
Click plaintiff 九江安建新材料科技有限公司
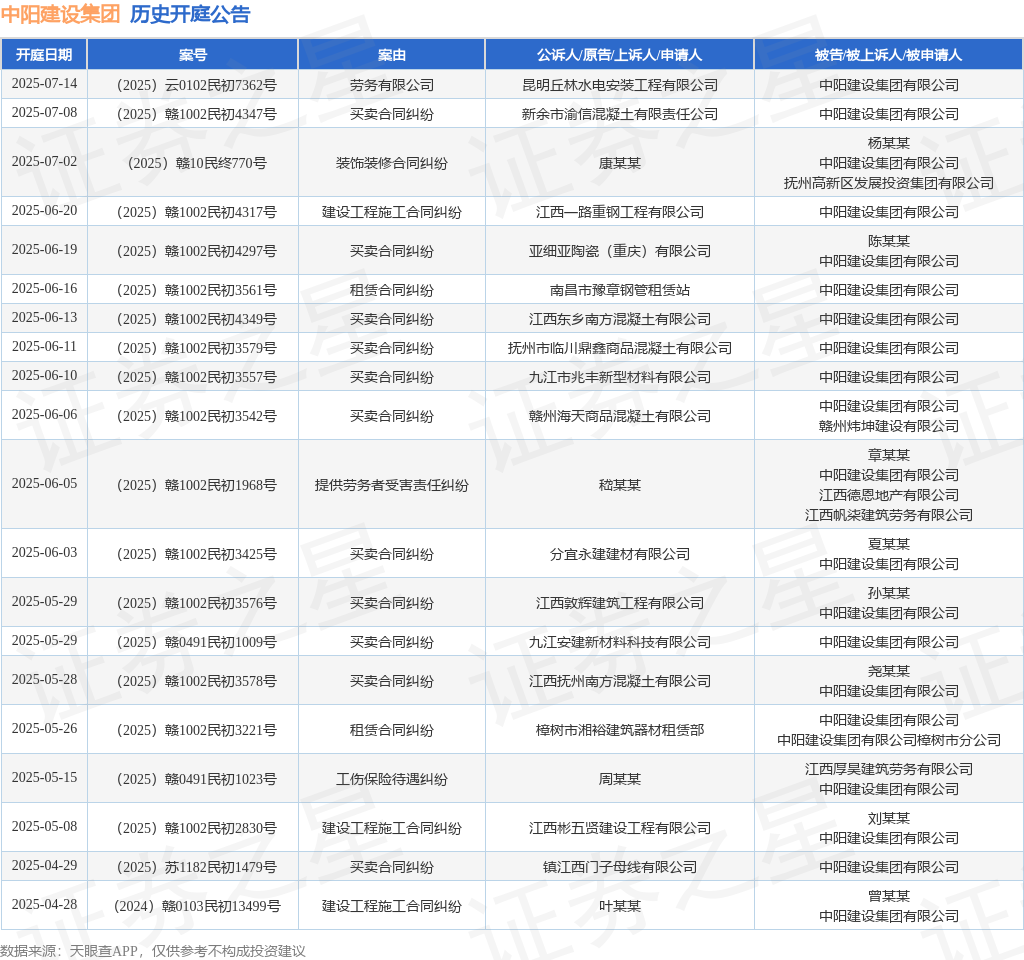pos(620,643)
